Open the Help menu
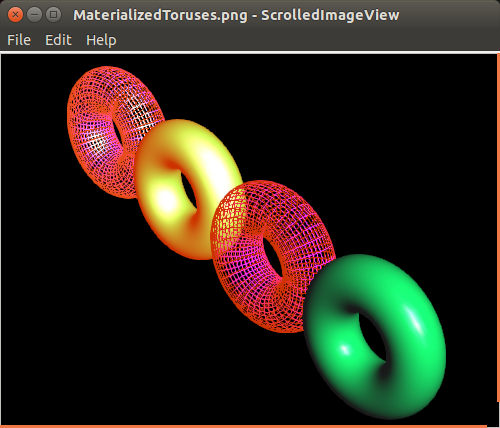The height and width of the screenshot is (428, 500). click(101, 41)
